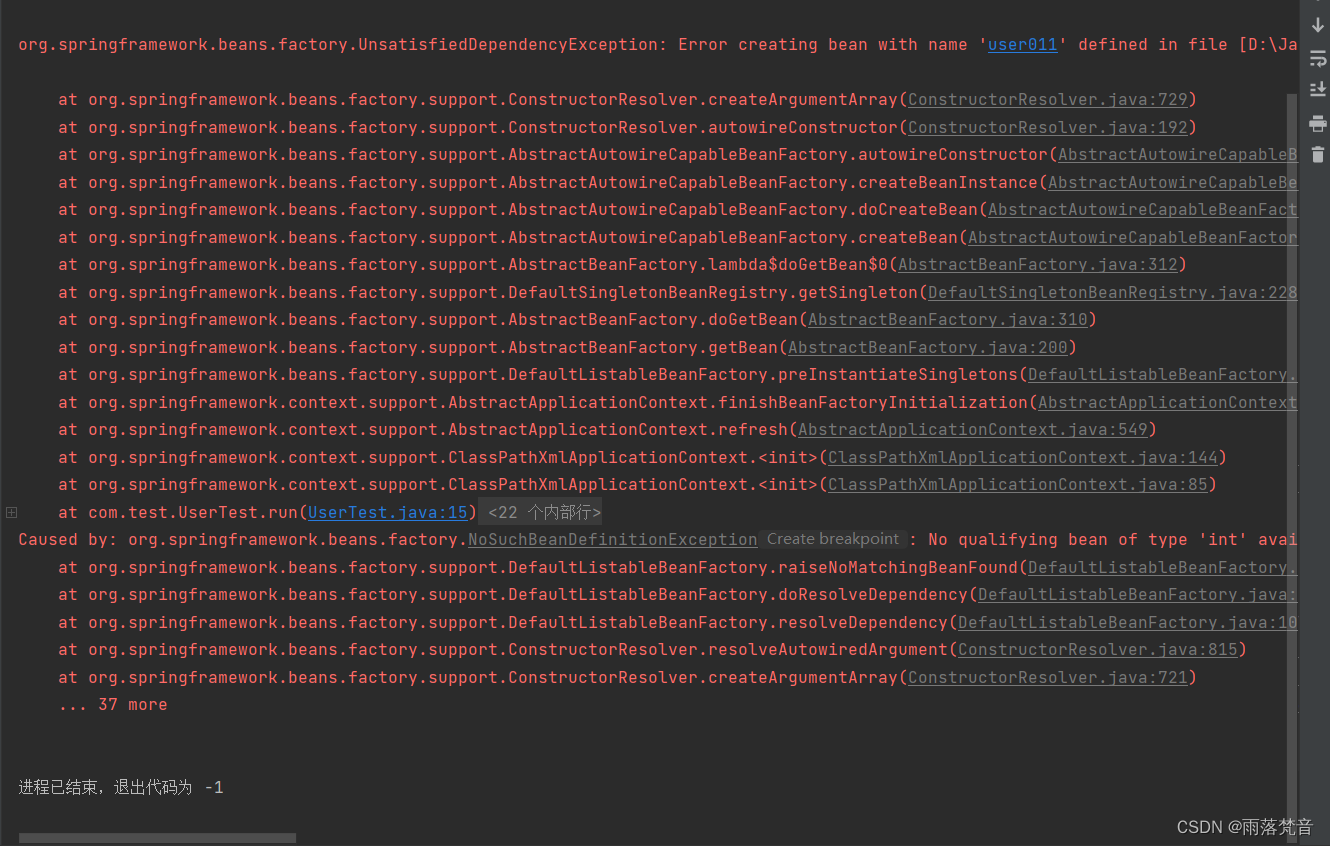Image resolution: width=1330 pixels, height=846 pixels.
Task: Open UserTest.java:15 source link
Action: [x=387, y=512]
